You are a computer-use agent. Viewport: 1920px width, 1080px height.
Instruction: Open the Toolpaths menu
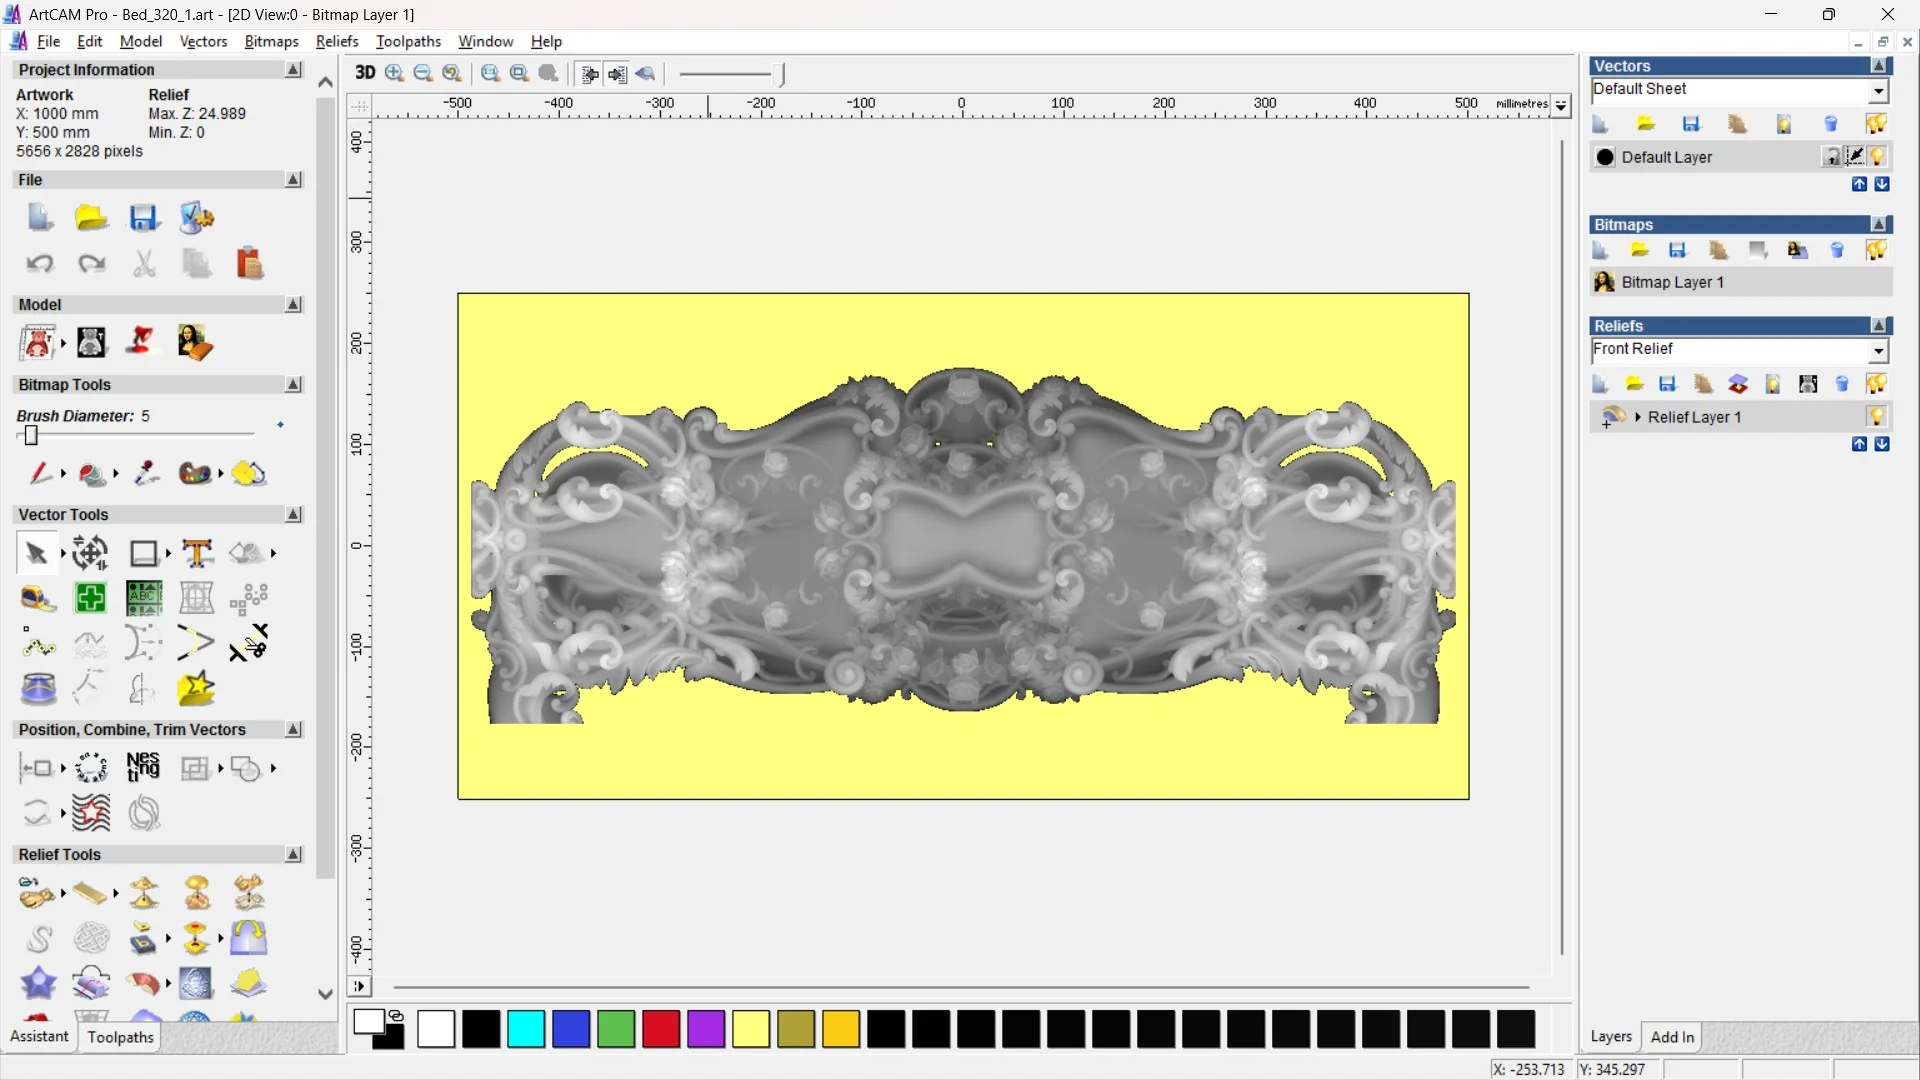(x=408, y=41)
